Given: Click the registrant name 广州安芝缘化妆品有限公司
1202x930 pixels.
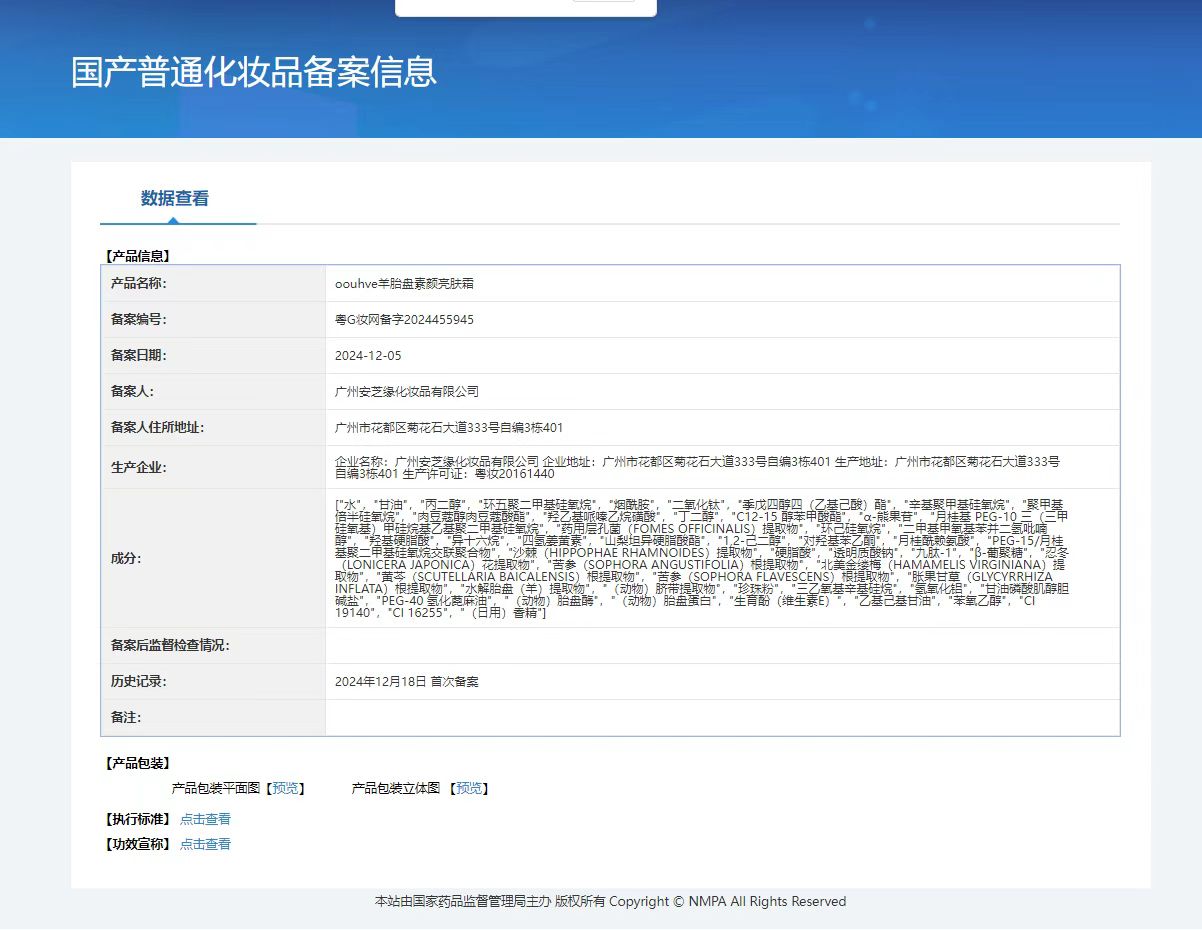Looking at the screenshot, I should click(407, 392).
